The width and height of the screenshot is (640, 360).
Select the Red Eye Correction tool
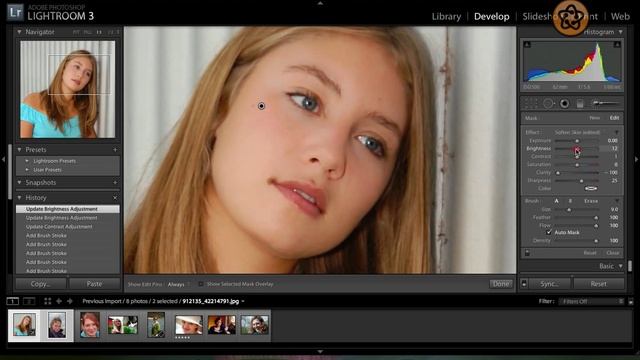click(564, 104)
